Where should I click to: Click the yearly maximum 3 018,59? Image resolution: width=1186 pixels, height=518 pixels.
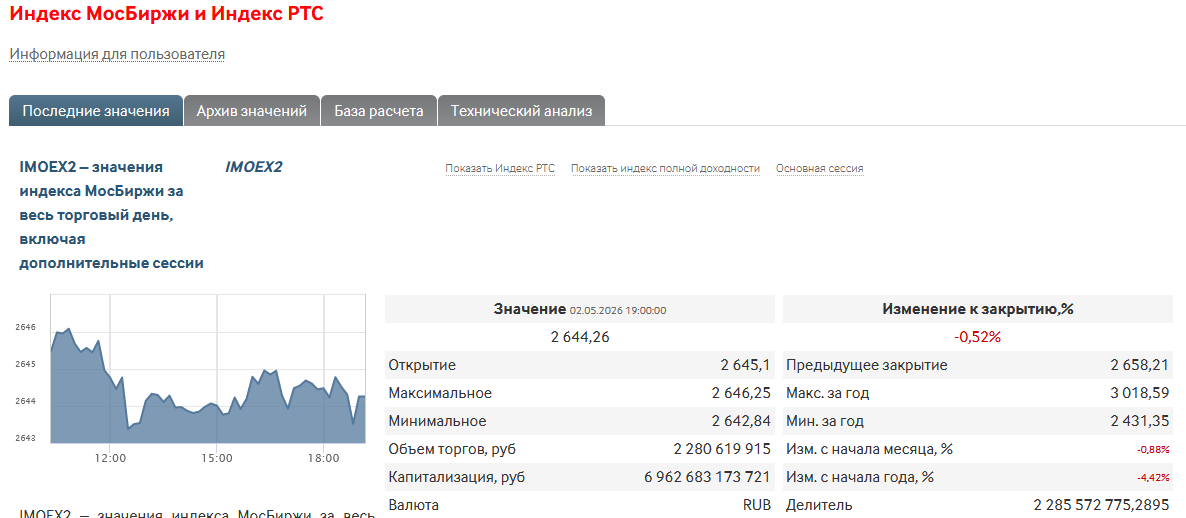[x=1140, y=393]
